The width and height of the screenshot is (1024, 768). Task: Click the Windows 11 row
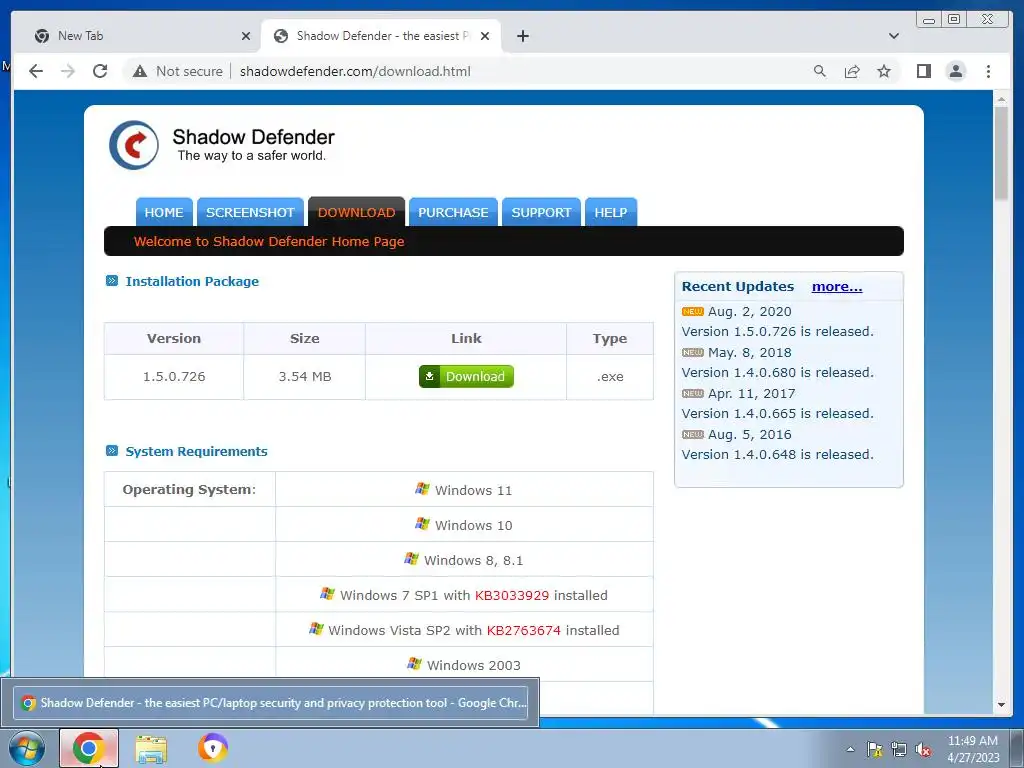464,490
